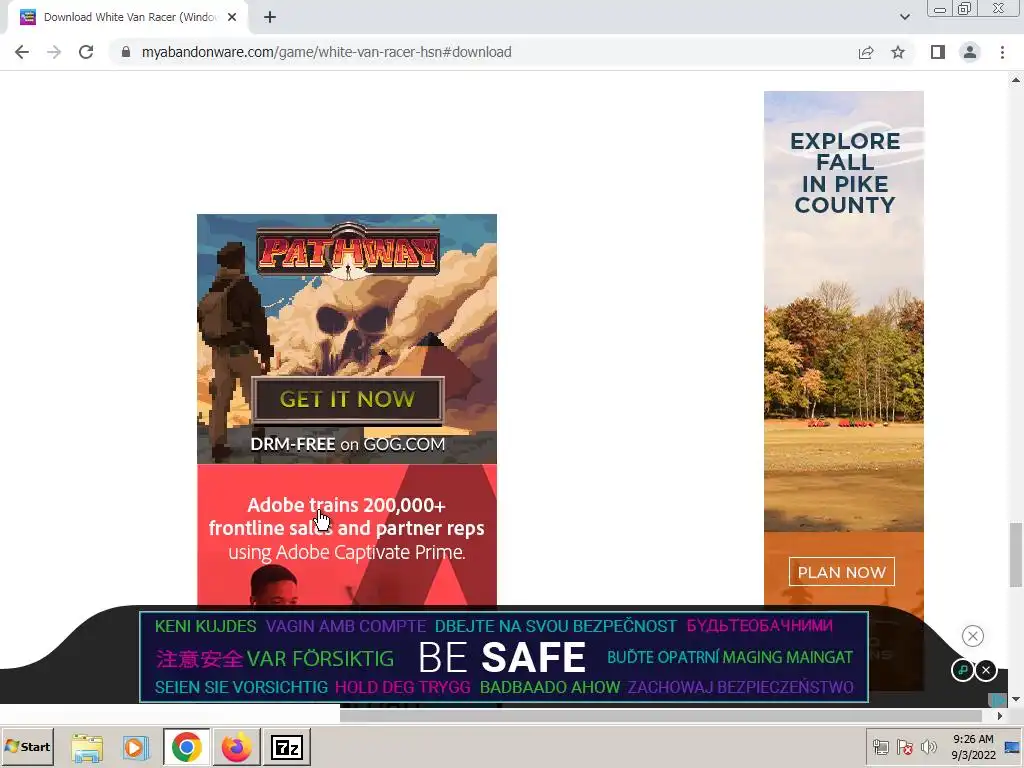Close the bottom banner with circled X

click(x=972, y=636)
